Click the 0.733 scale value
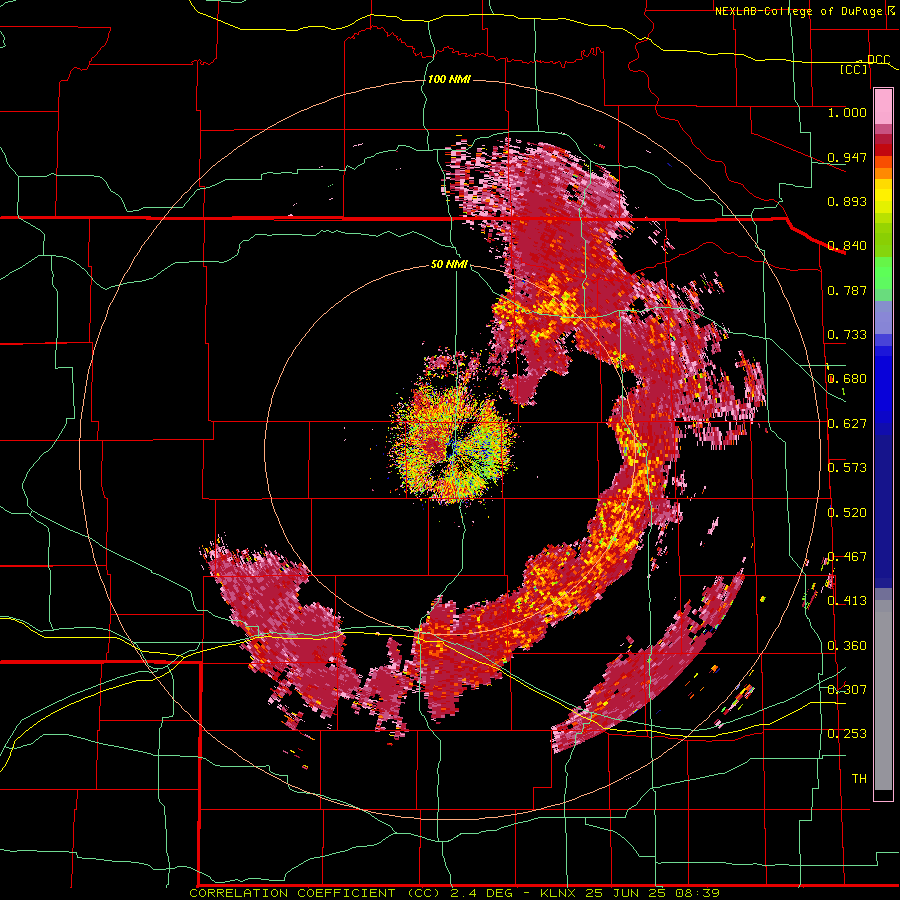 [847, 335]
